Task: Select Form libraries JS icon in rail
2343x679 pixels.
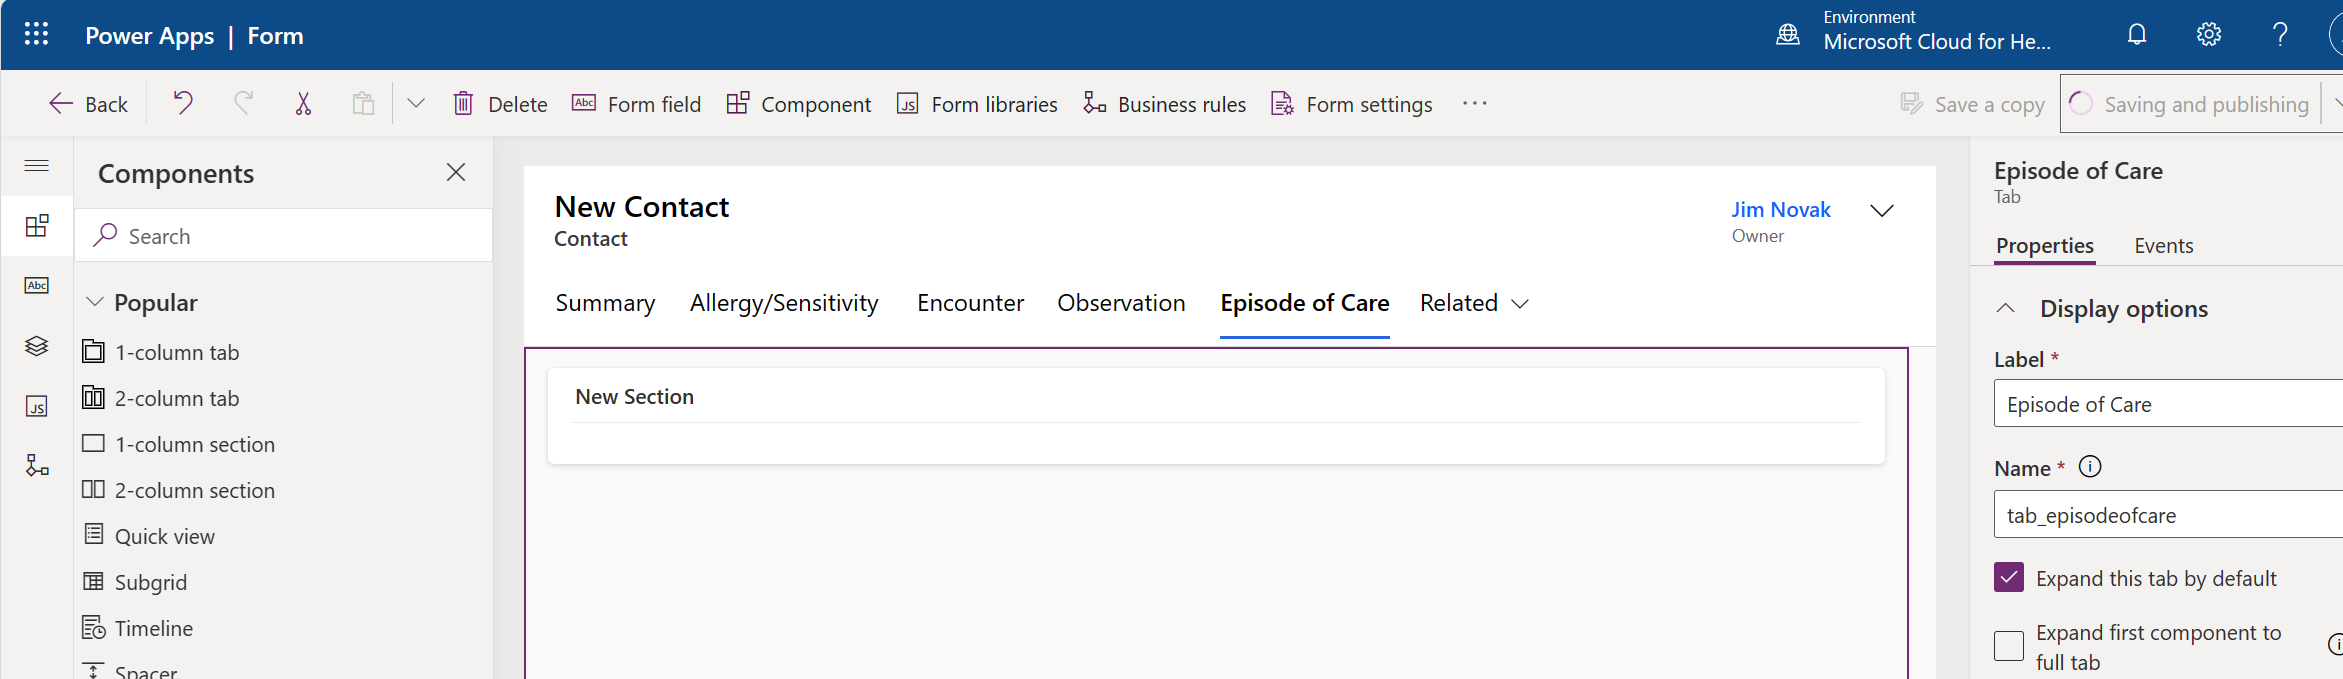Action: (x=37, y=406)
